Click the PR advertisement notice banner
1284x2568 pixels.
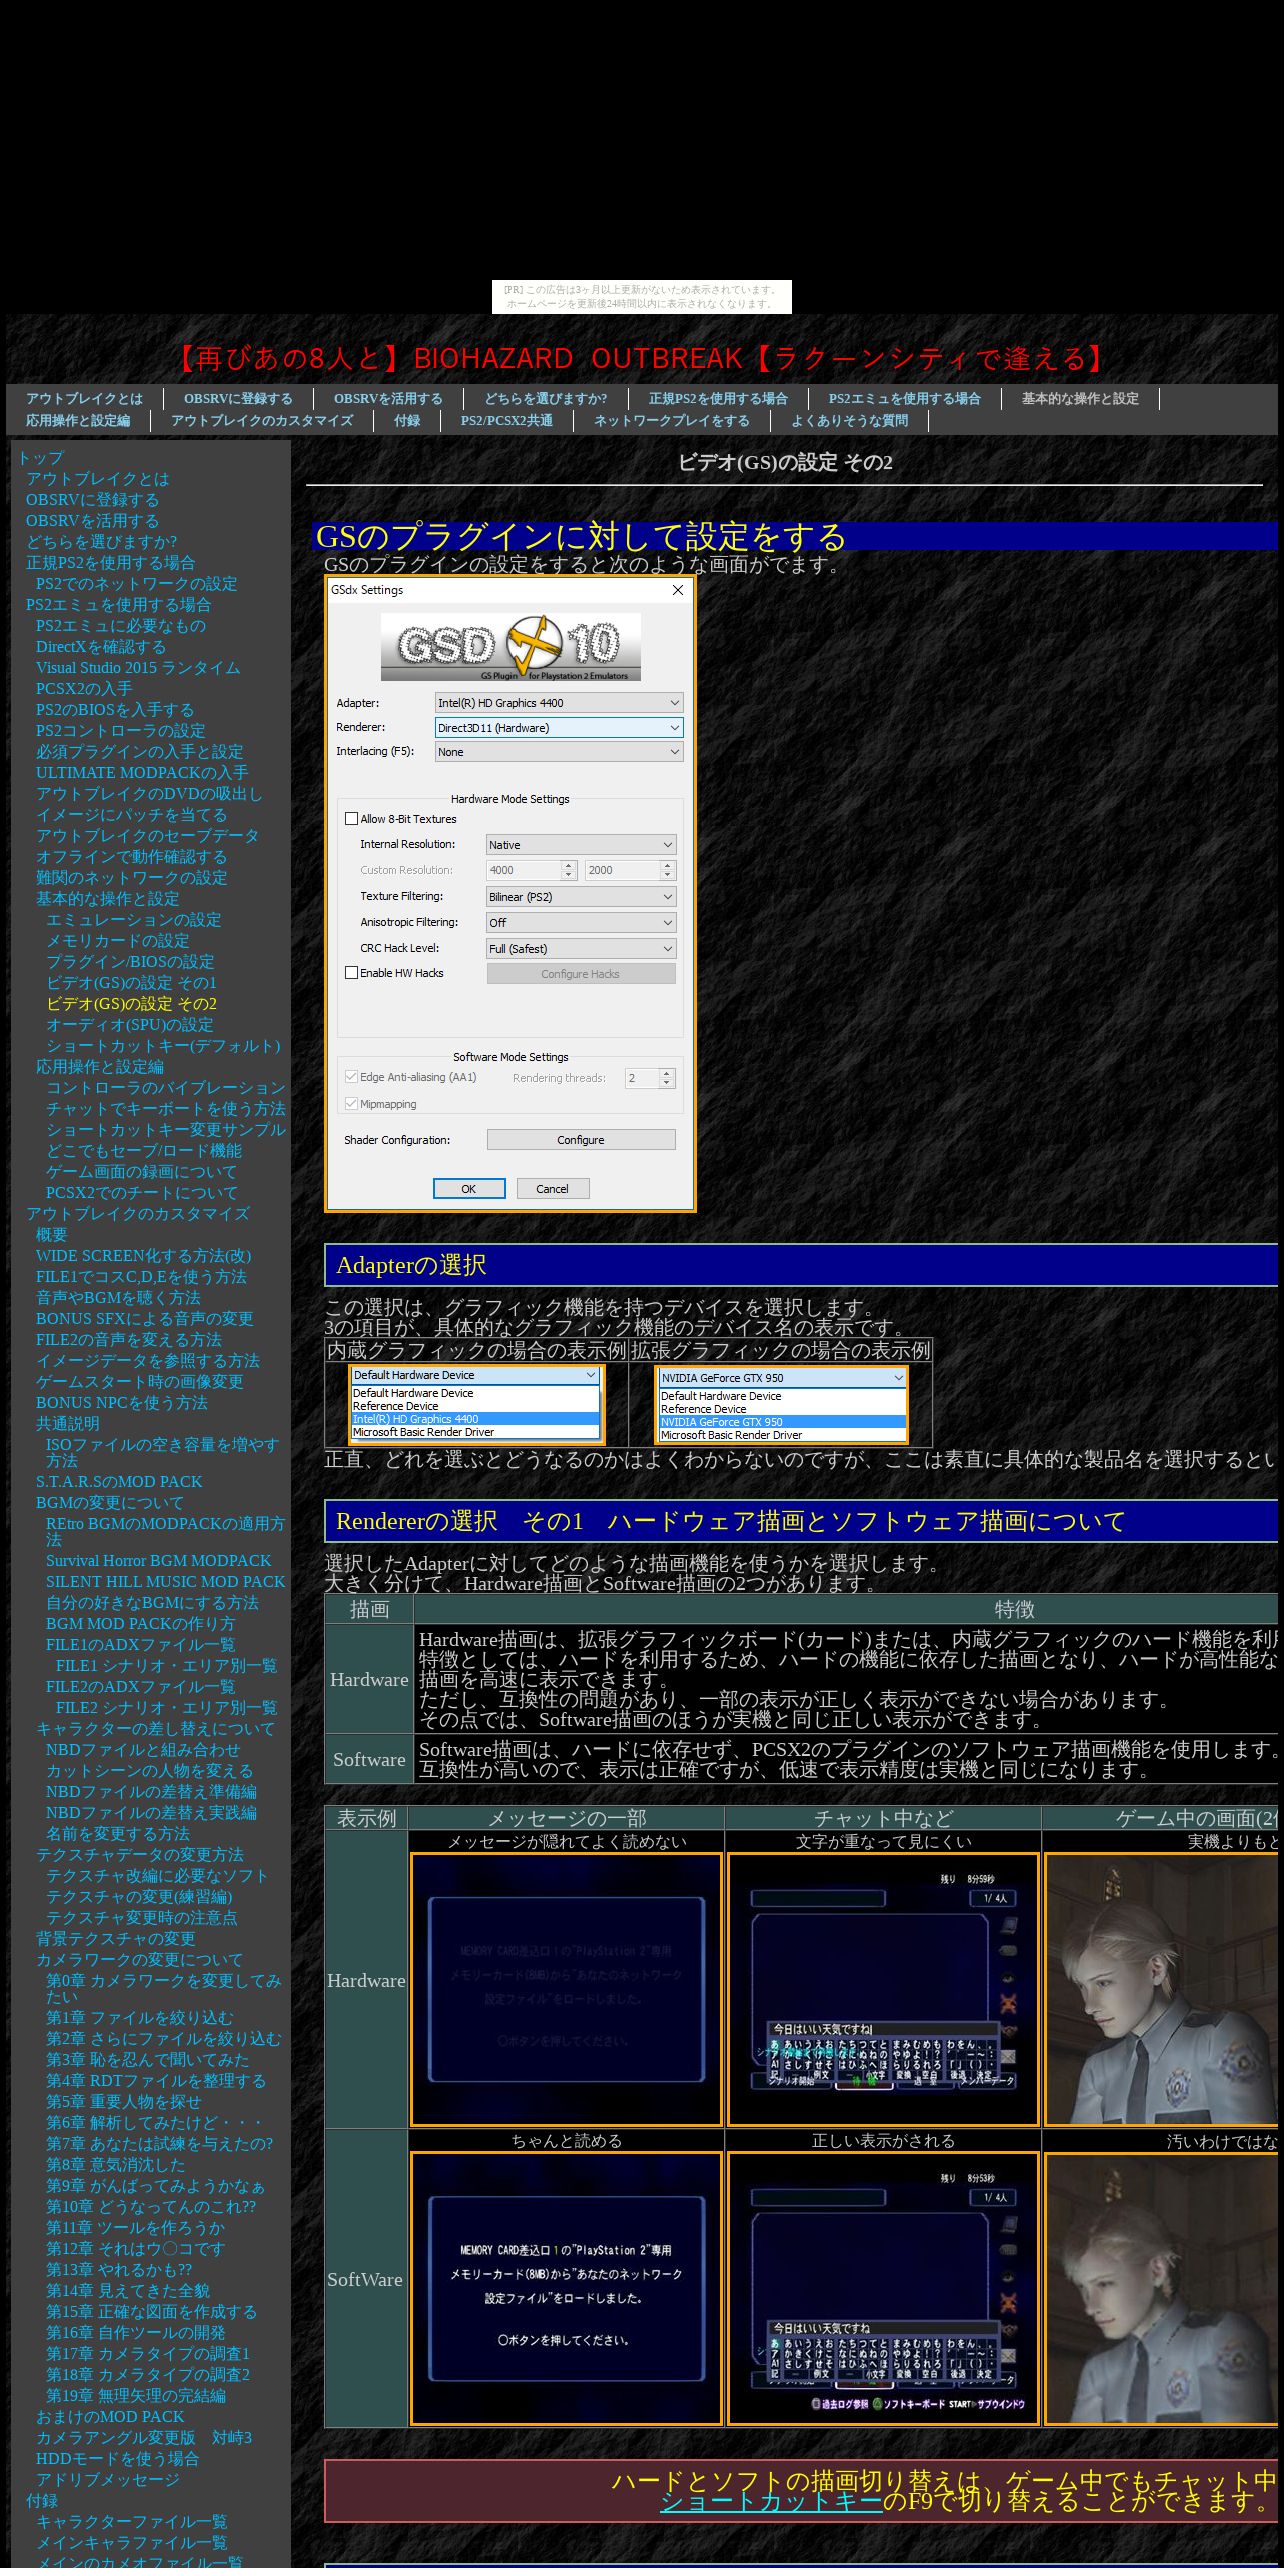click(x=642, y=297)
